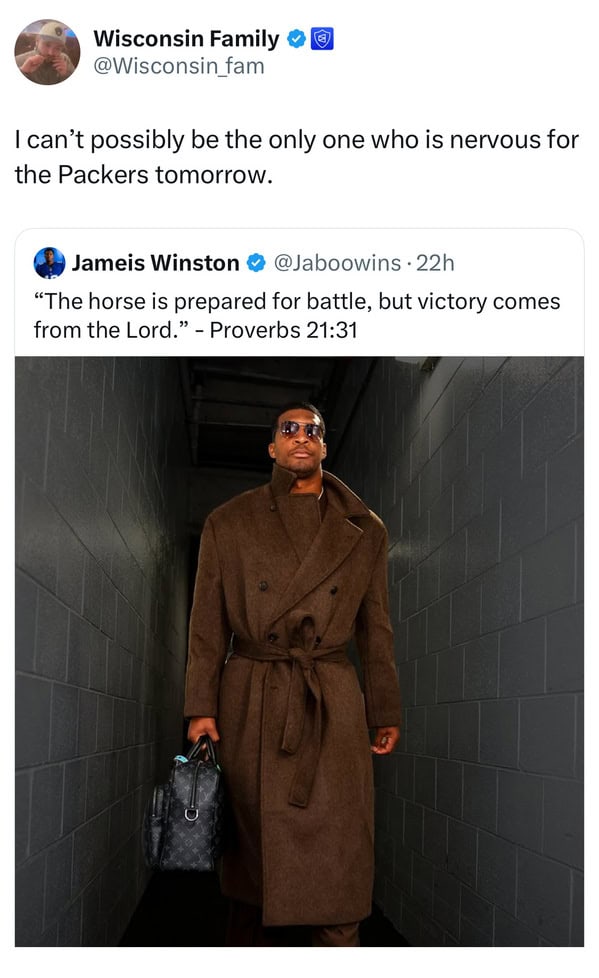Click the 22h timestamp on the quoted tweet
Screen dimensions: 599x978
click(435, 263)
